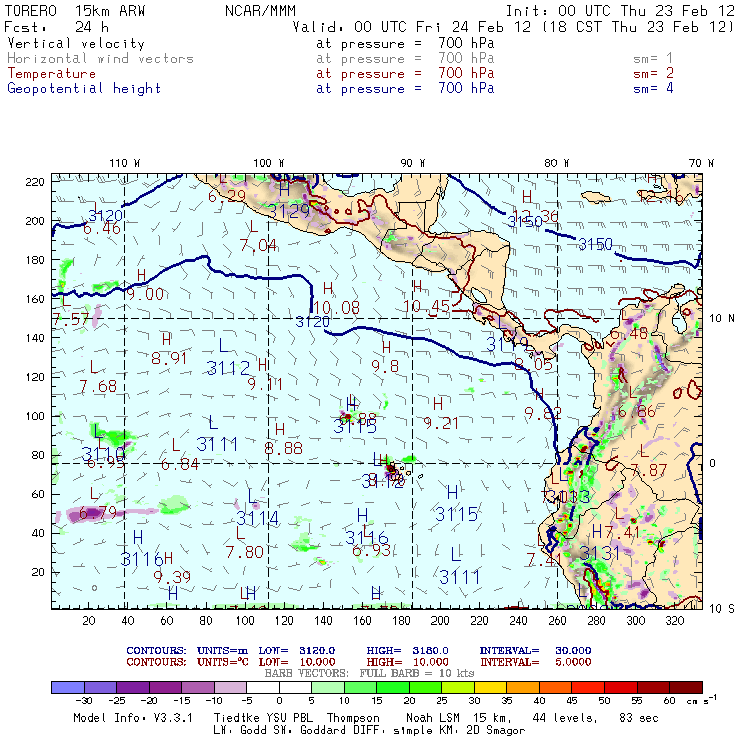Click the red '7.87' value over South America
This screenshot has height=740, width=740.
pos(648,471)
